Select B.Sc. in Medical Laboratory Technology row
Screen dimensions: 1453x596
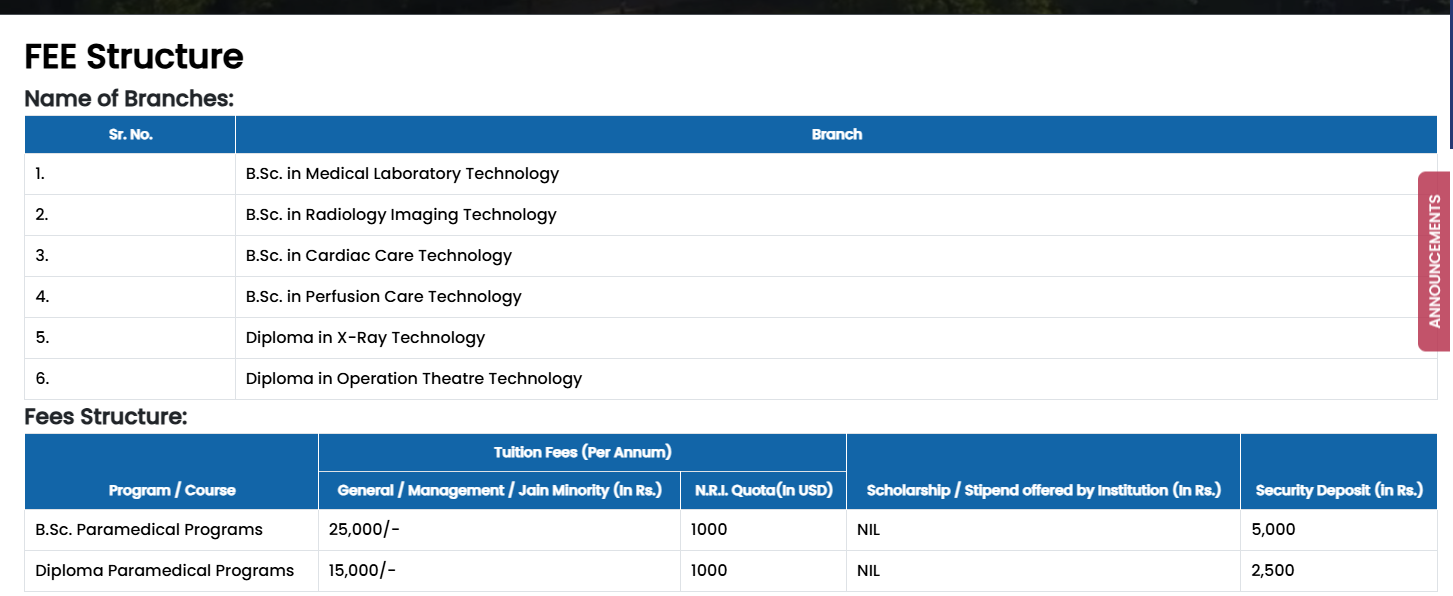click(402, 174)
